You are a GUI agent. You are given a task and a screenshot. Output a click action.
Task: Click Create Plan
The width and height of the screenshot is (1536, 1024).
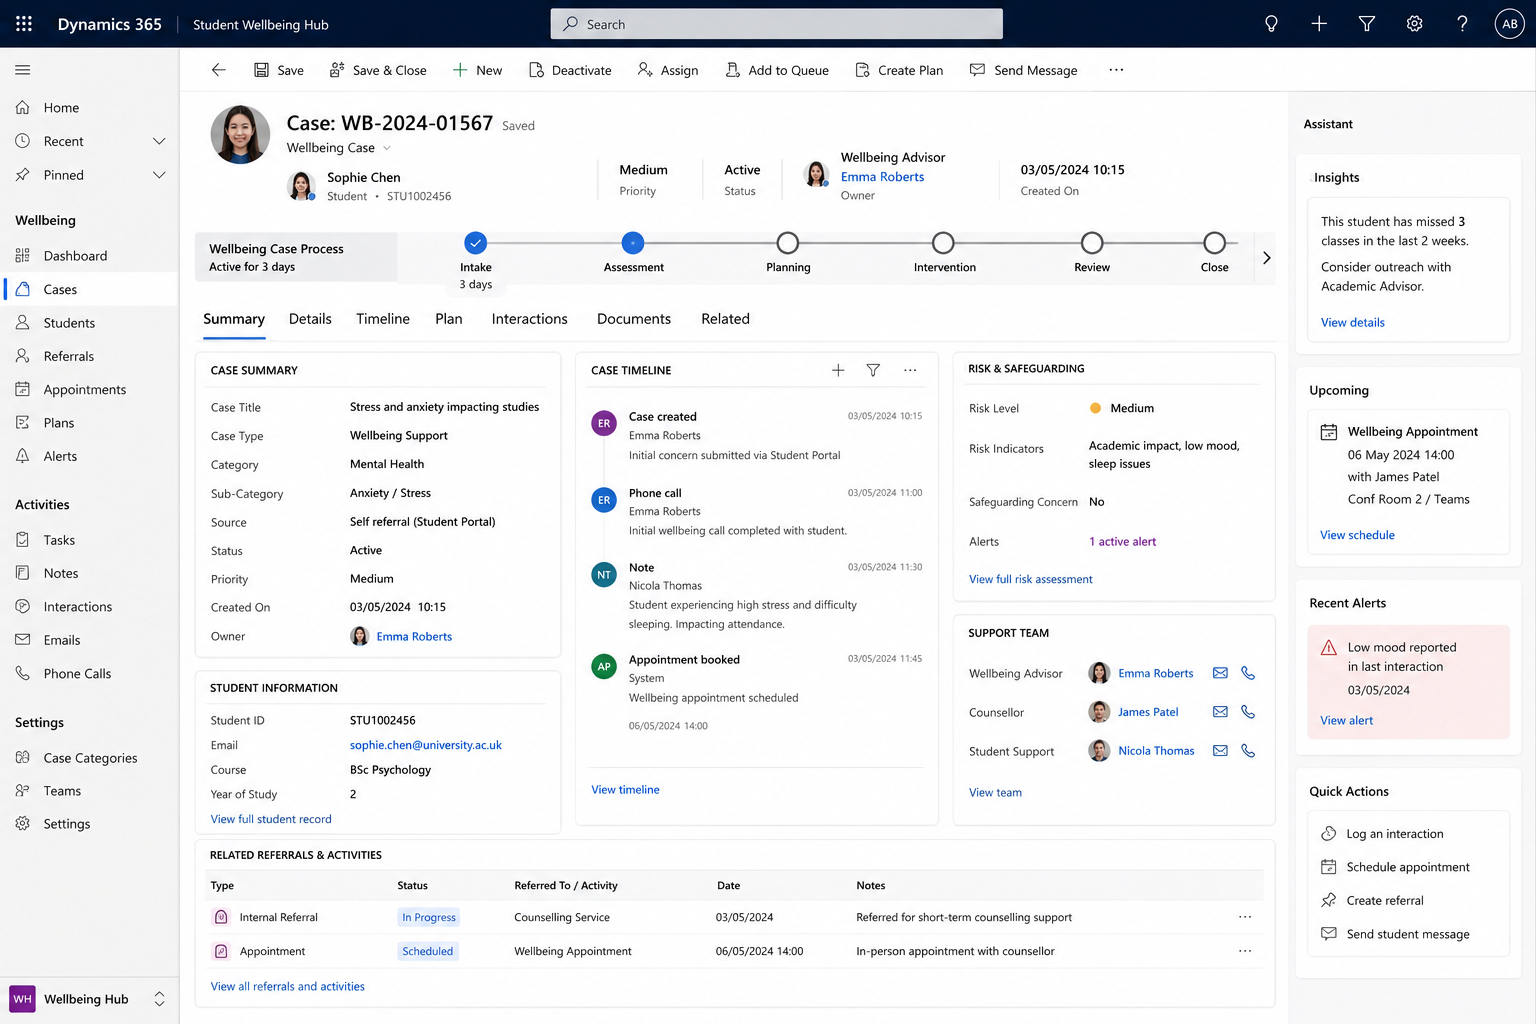899,70
